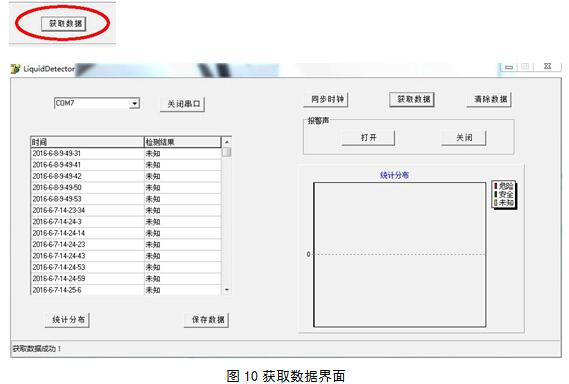Screen dimensions: 569x384
Task: Click inside the COM7 combo box field
Action: tap(92, 103)
